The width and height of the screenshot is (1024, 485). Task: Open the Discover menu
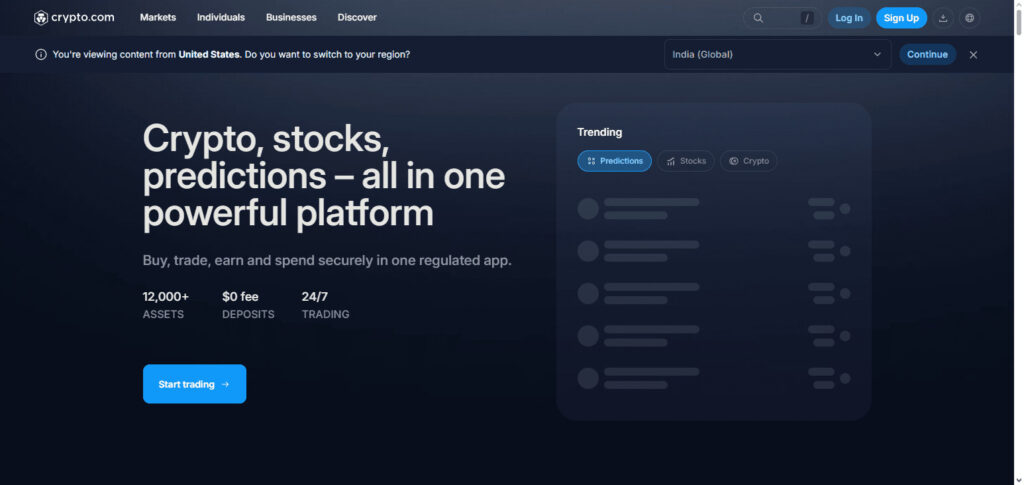[x=357, y=18]
